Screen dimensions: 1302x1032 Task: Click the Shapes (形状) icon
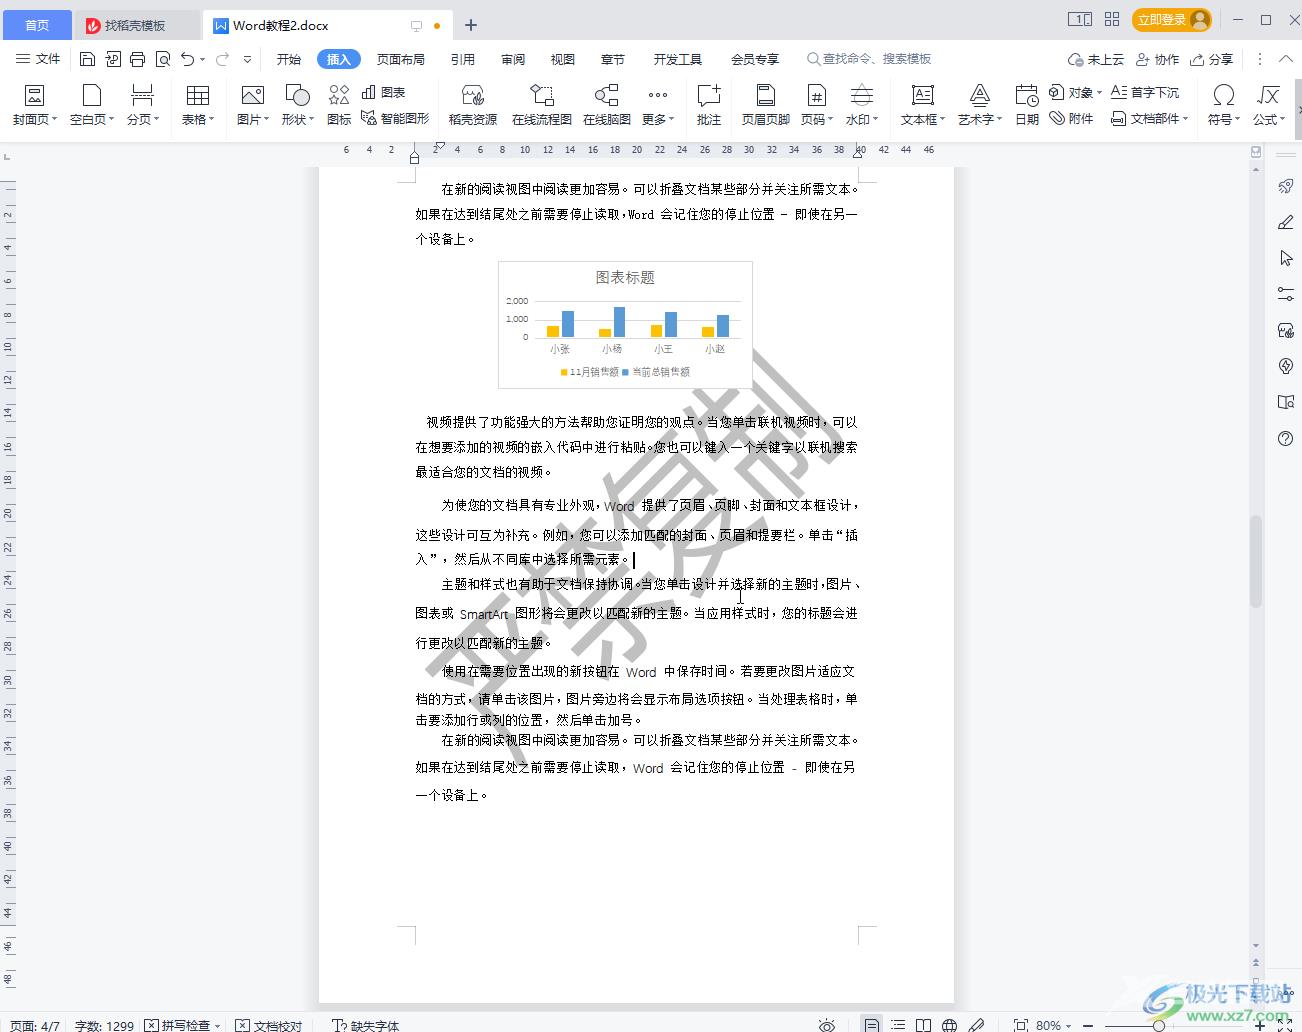click(297, 96)
